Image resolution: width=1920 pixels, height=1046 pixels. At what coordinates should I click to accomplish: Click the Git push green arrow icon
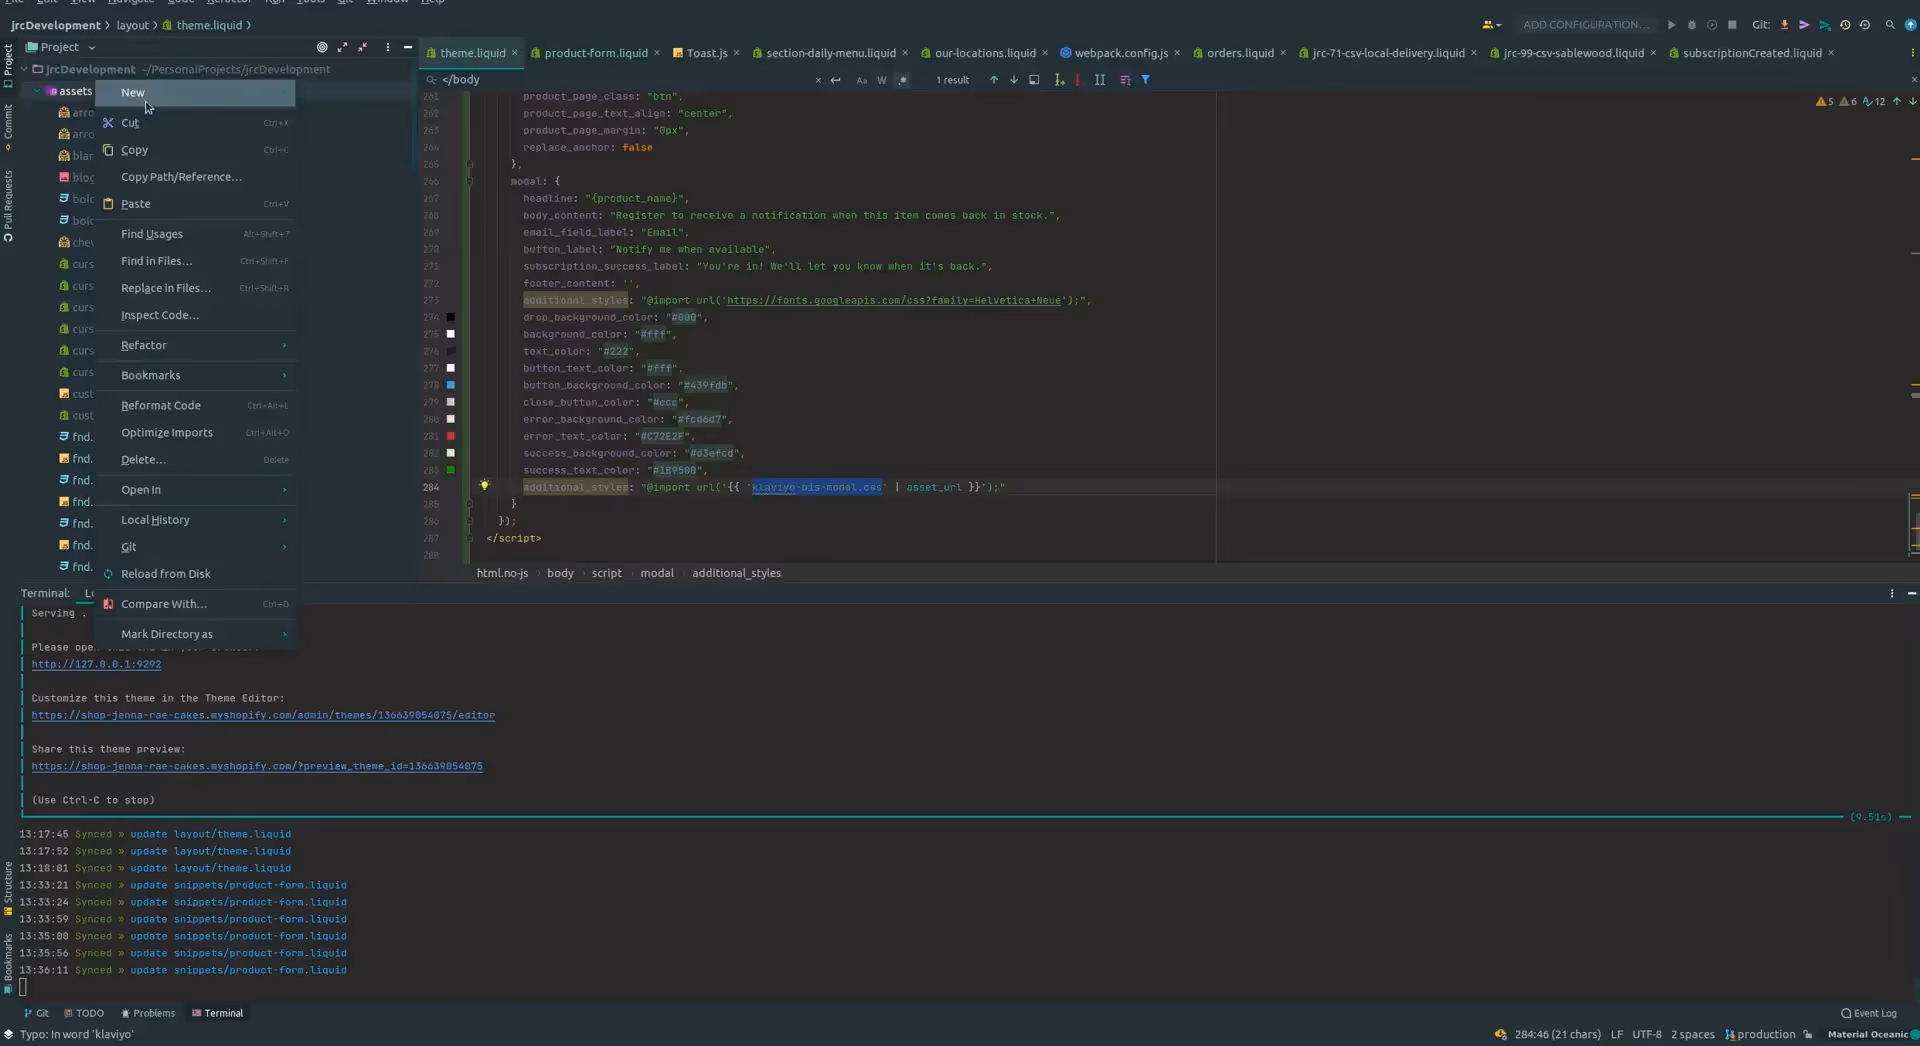(1825, 25)
